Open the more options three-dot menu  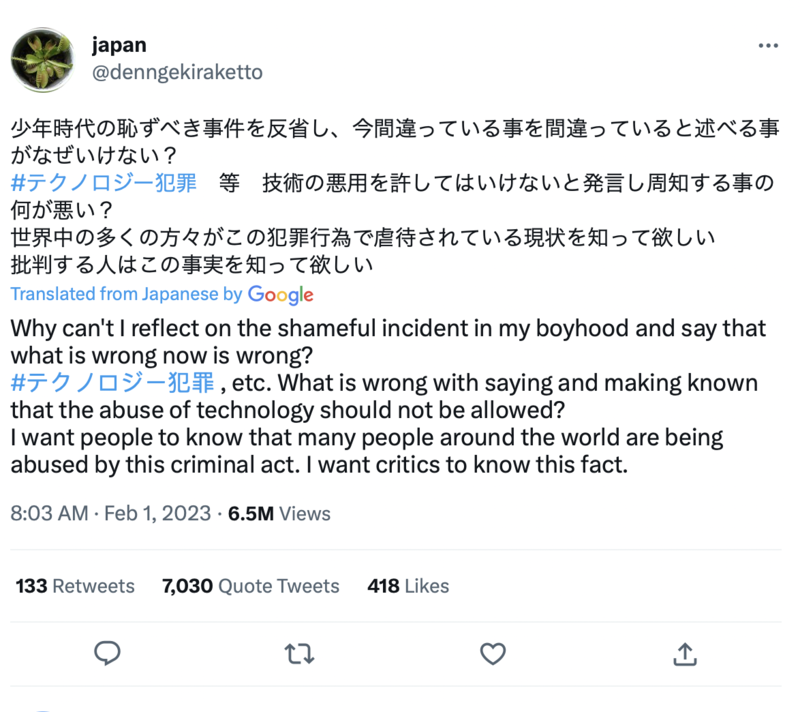(x=768, y=46)
